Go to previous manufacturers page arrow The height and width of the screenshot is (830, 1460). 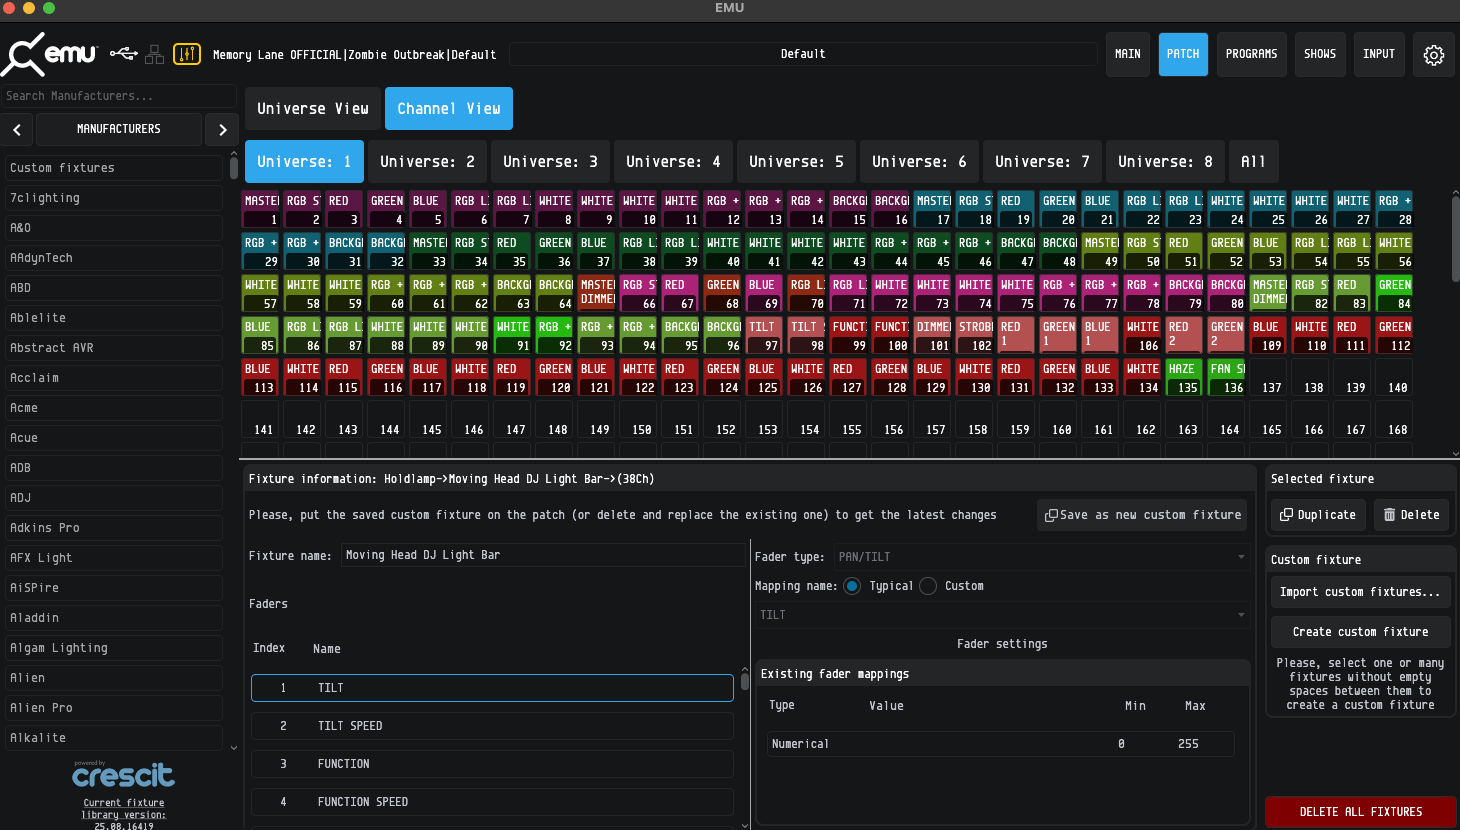[18, 129]
